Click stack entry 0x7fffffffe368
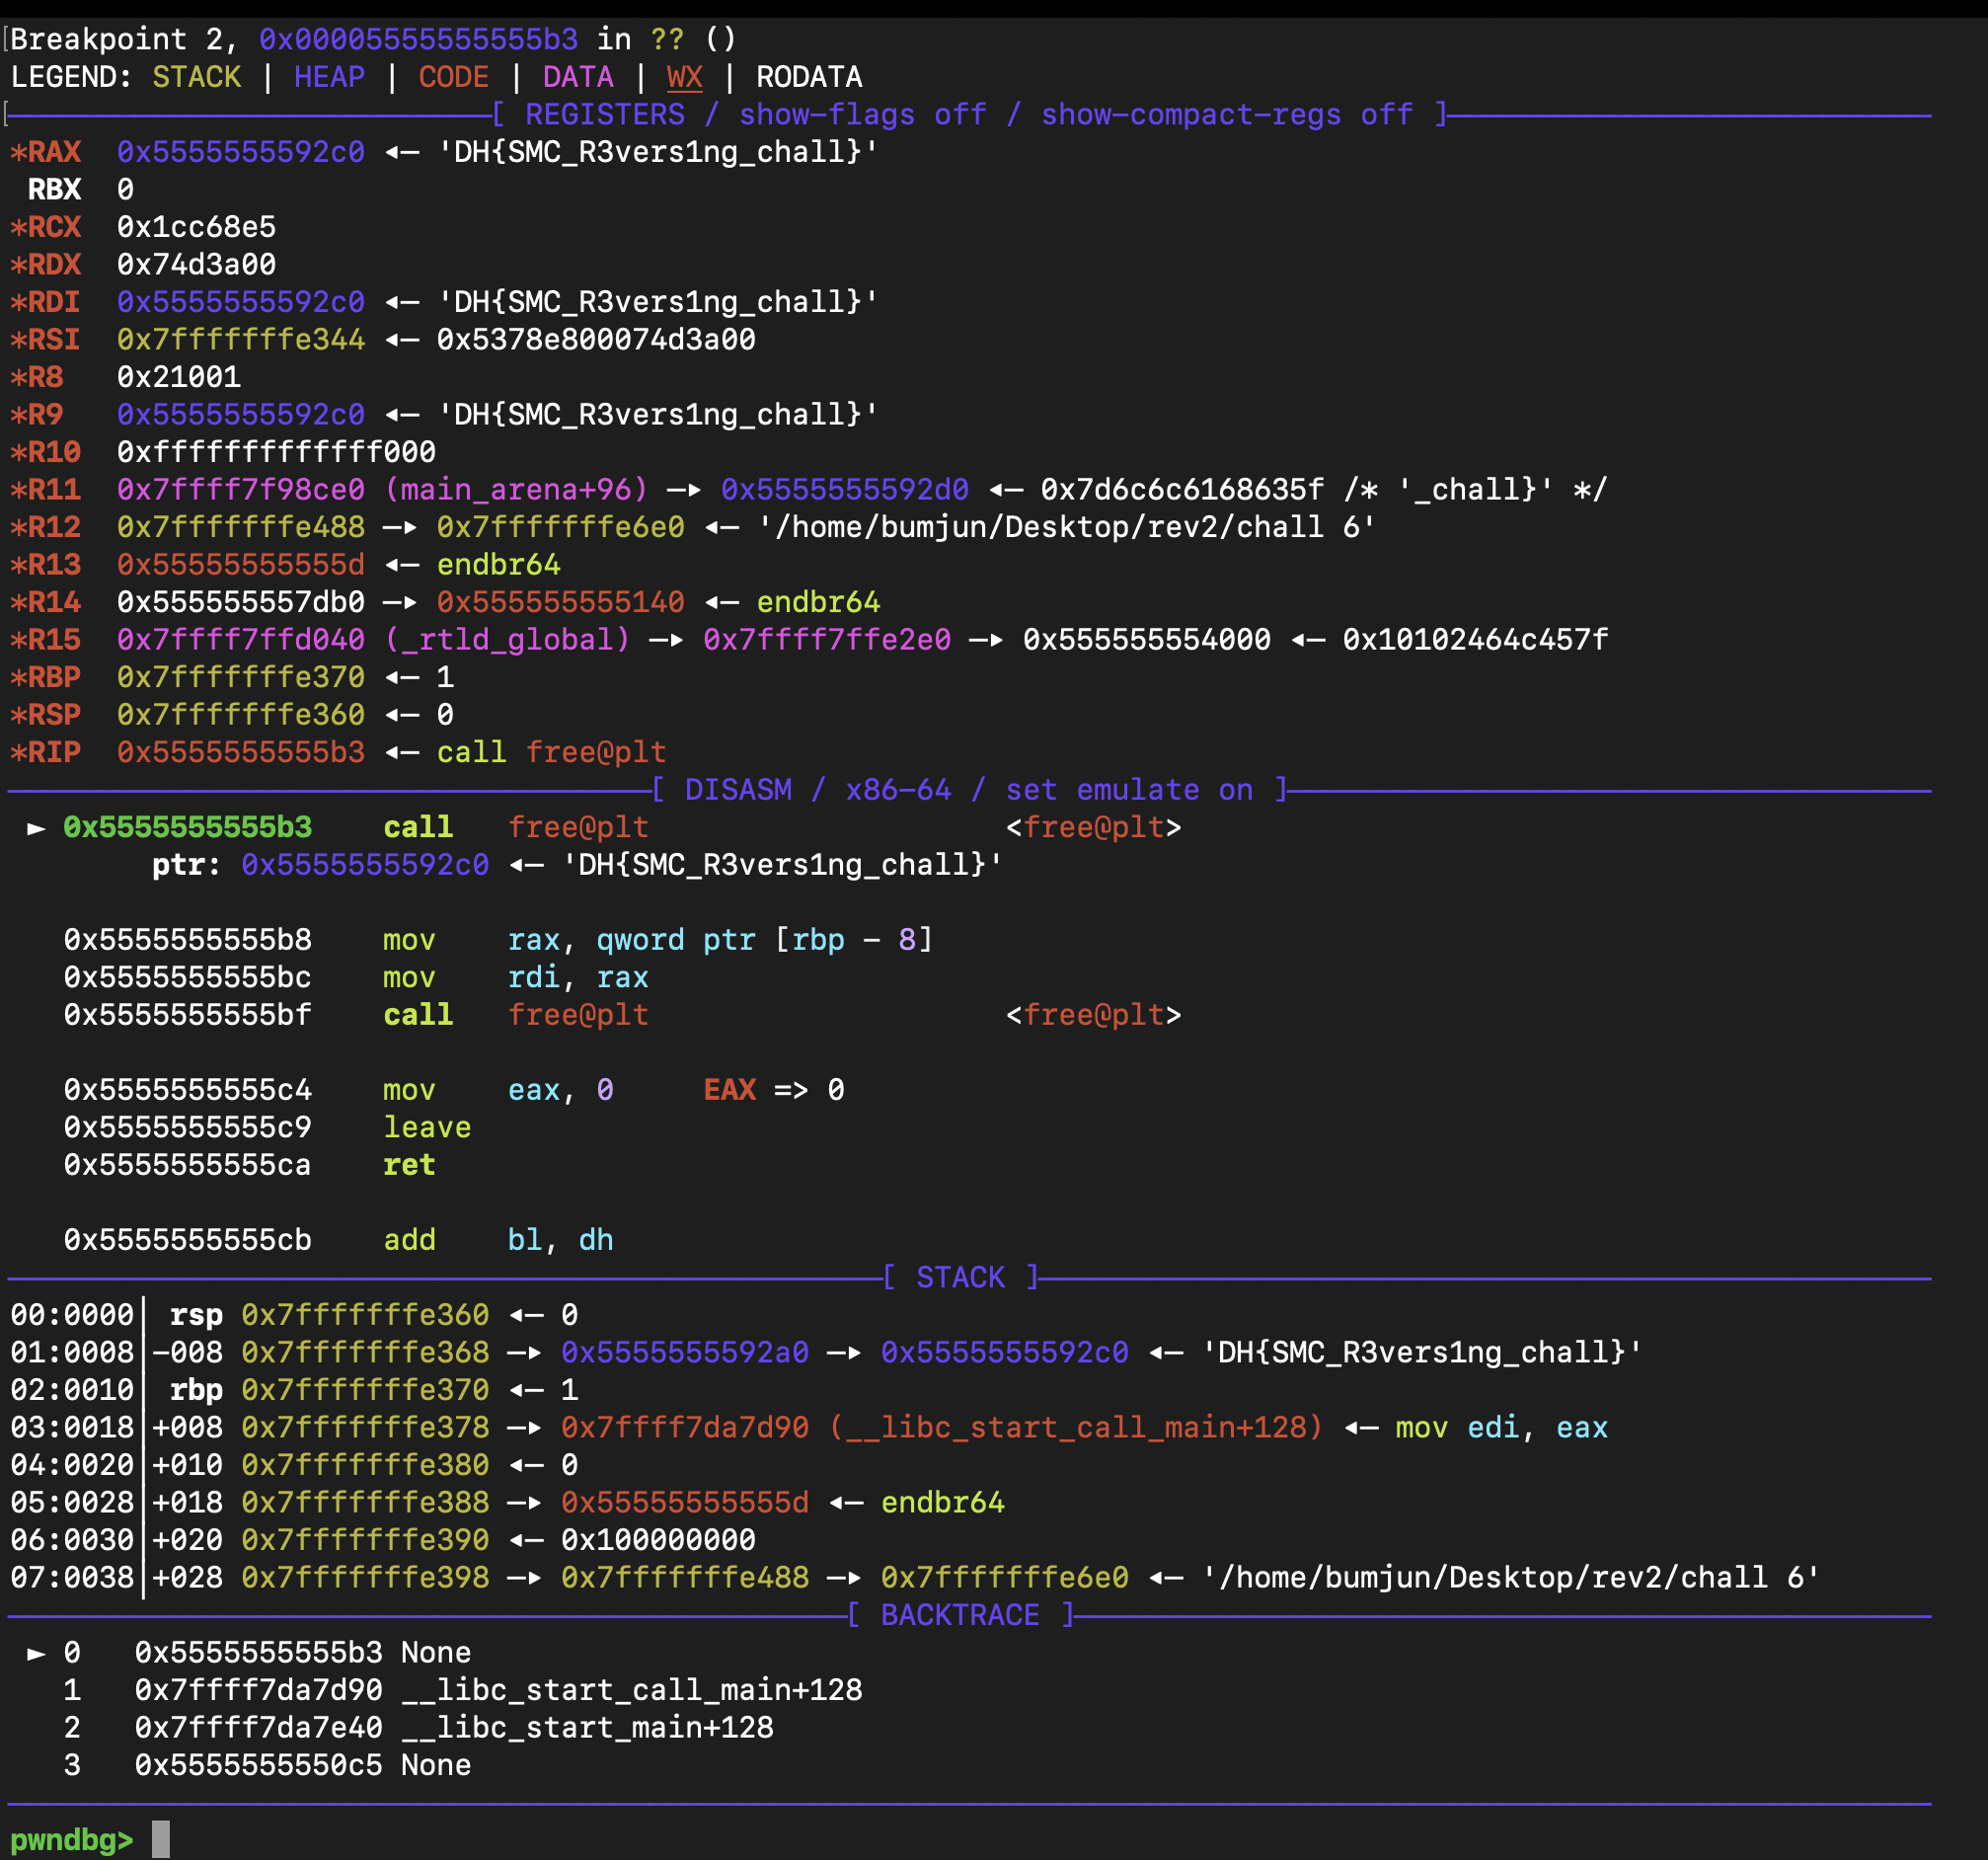The height and width of the screenshot is (1860, 1988). coord(365,1353)
